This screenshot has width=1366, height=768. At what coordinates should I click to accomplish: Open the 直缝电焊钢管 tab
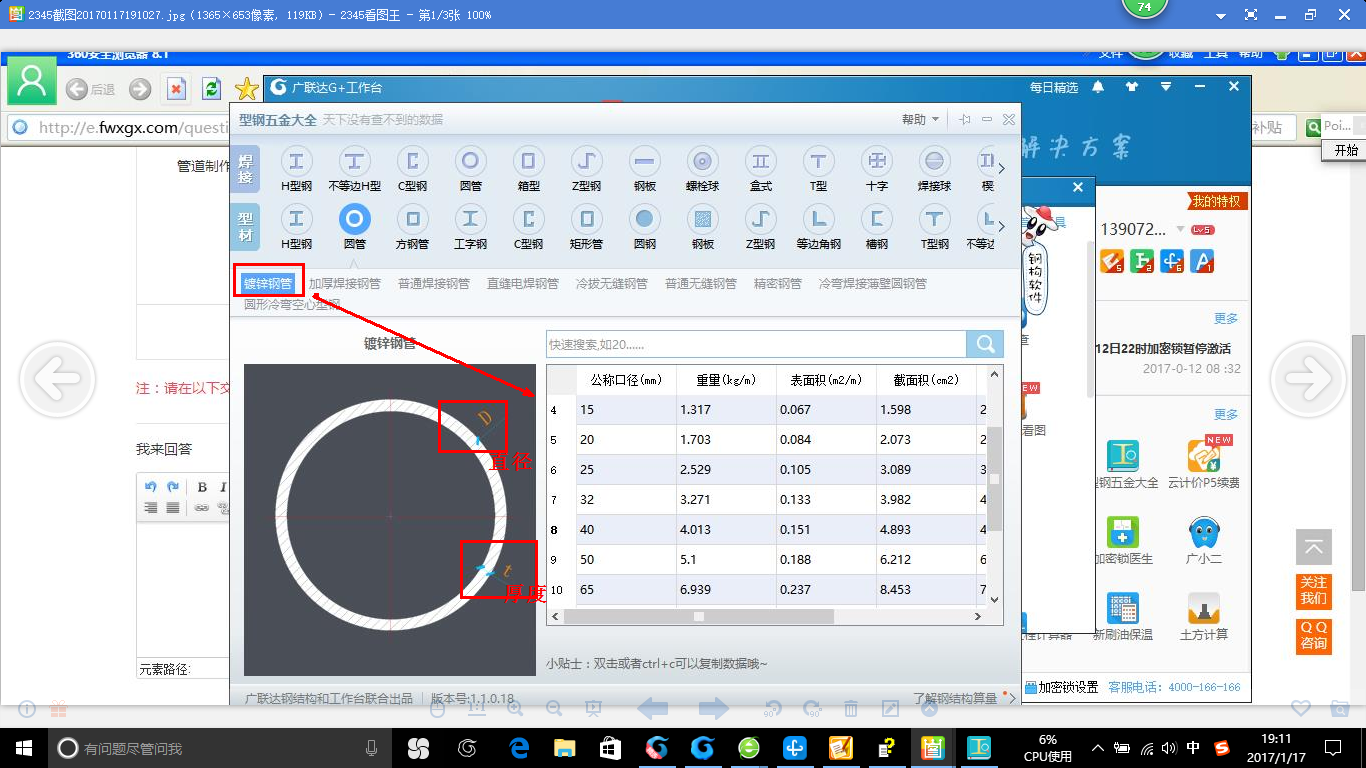pyautogui.click(x=523, y=284)
